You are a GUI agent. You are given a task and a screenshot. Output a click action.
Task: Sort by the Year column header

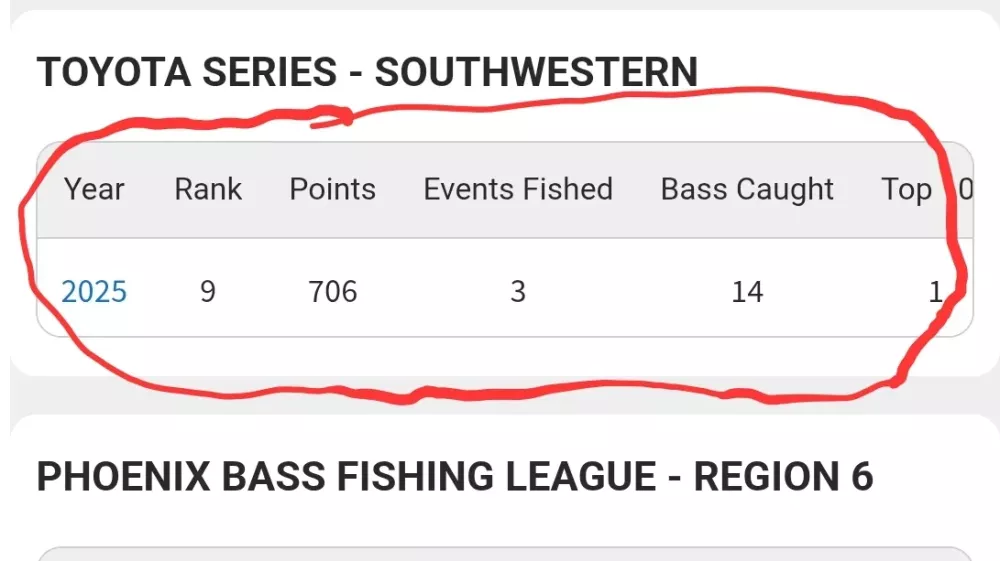[x=94, y=189]
